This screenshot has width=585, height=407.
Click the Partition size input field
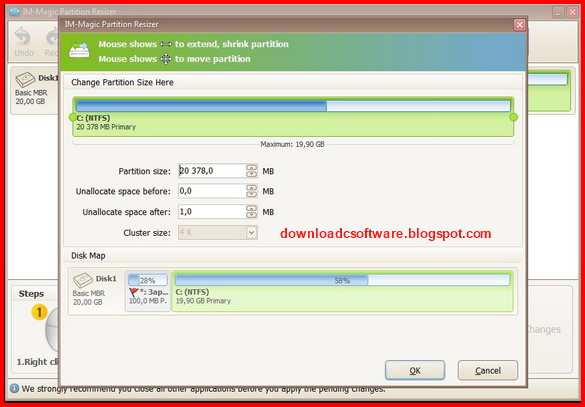212,171
